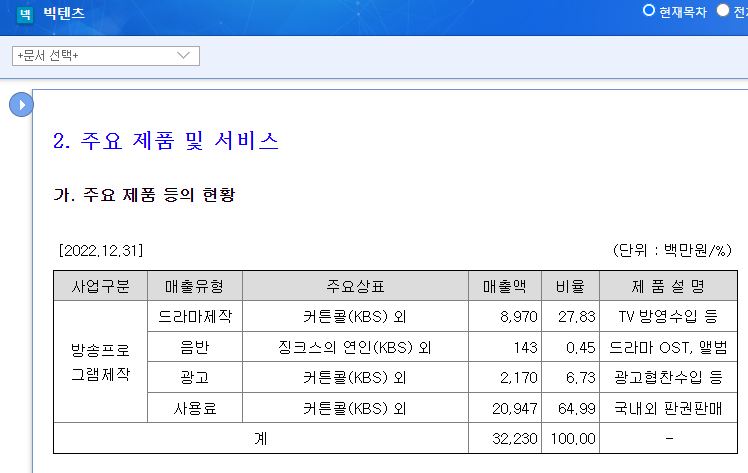The width and height of the screenshot is (748, 473).
Task: Click the 32,230 total value
Action: (515, 438)
